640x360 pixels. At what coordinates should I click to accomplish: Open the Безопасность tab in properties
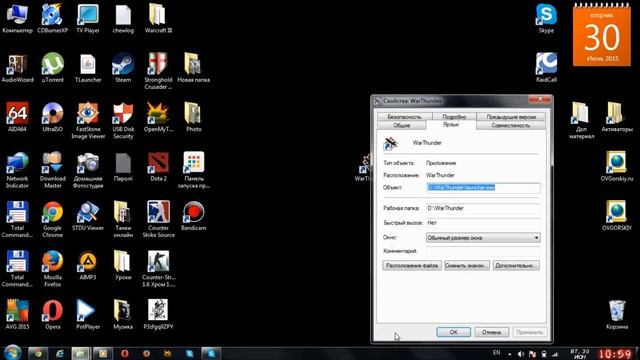(x=404, y=117)
